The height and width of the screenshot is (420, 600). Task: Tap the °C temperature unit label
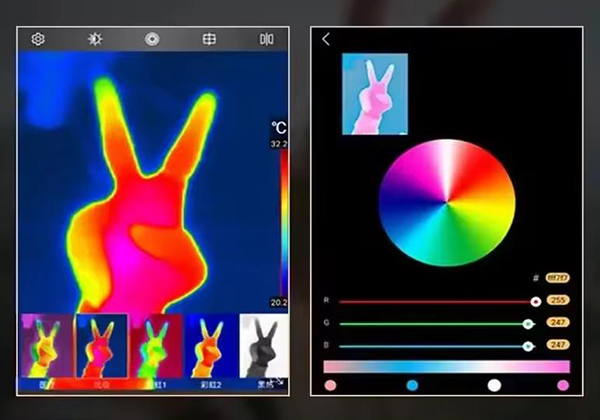(279, 128)
